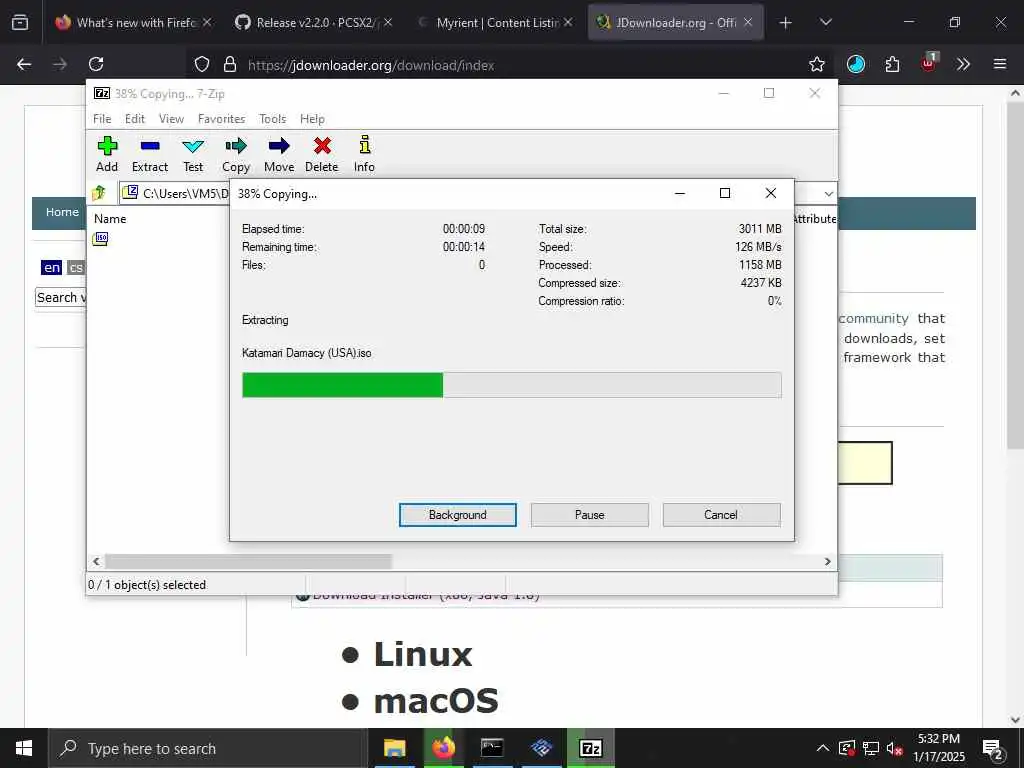Open the list all tabs dropdown
The width and height of the screenshot is (1024, 768).
(825, 23)
